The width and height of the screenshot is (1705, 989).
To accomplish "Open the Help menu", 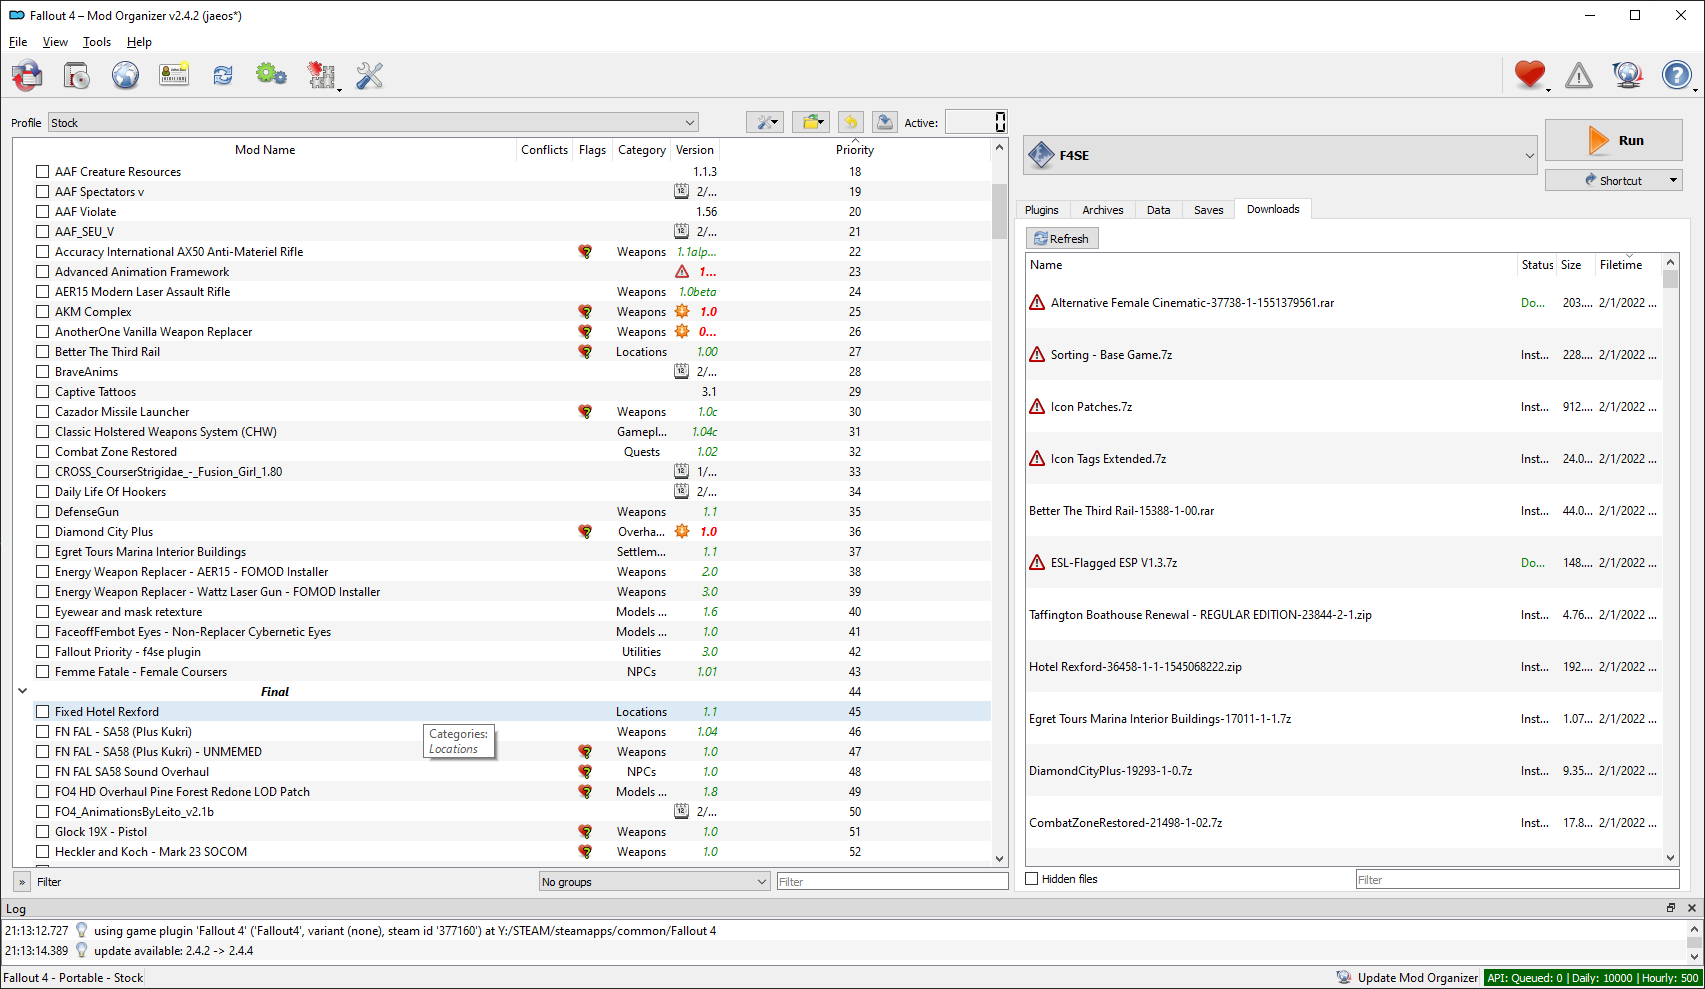I will tap(139, 42).
